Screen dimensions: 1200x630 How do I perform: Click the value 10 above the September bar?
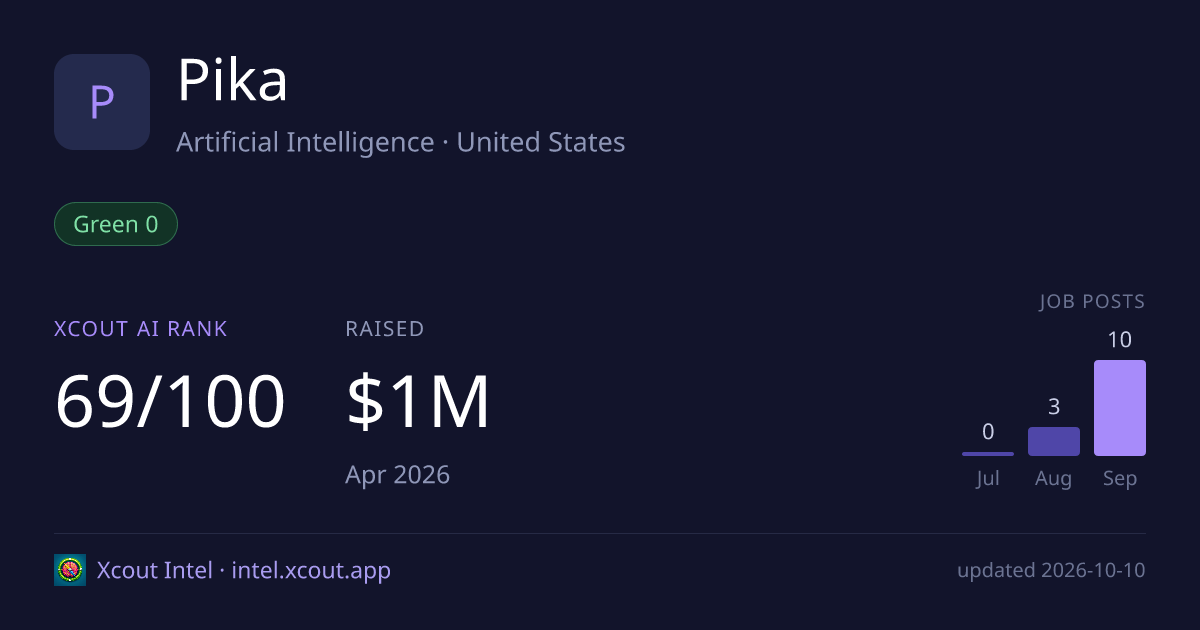pyautogui.click(x=1120, y=340)
